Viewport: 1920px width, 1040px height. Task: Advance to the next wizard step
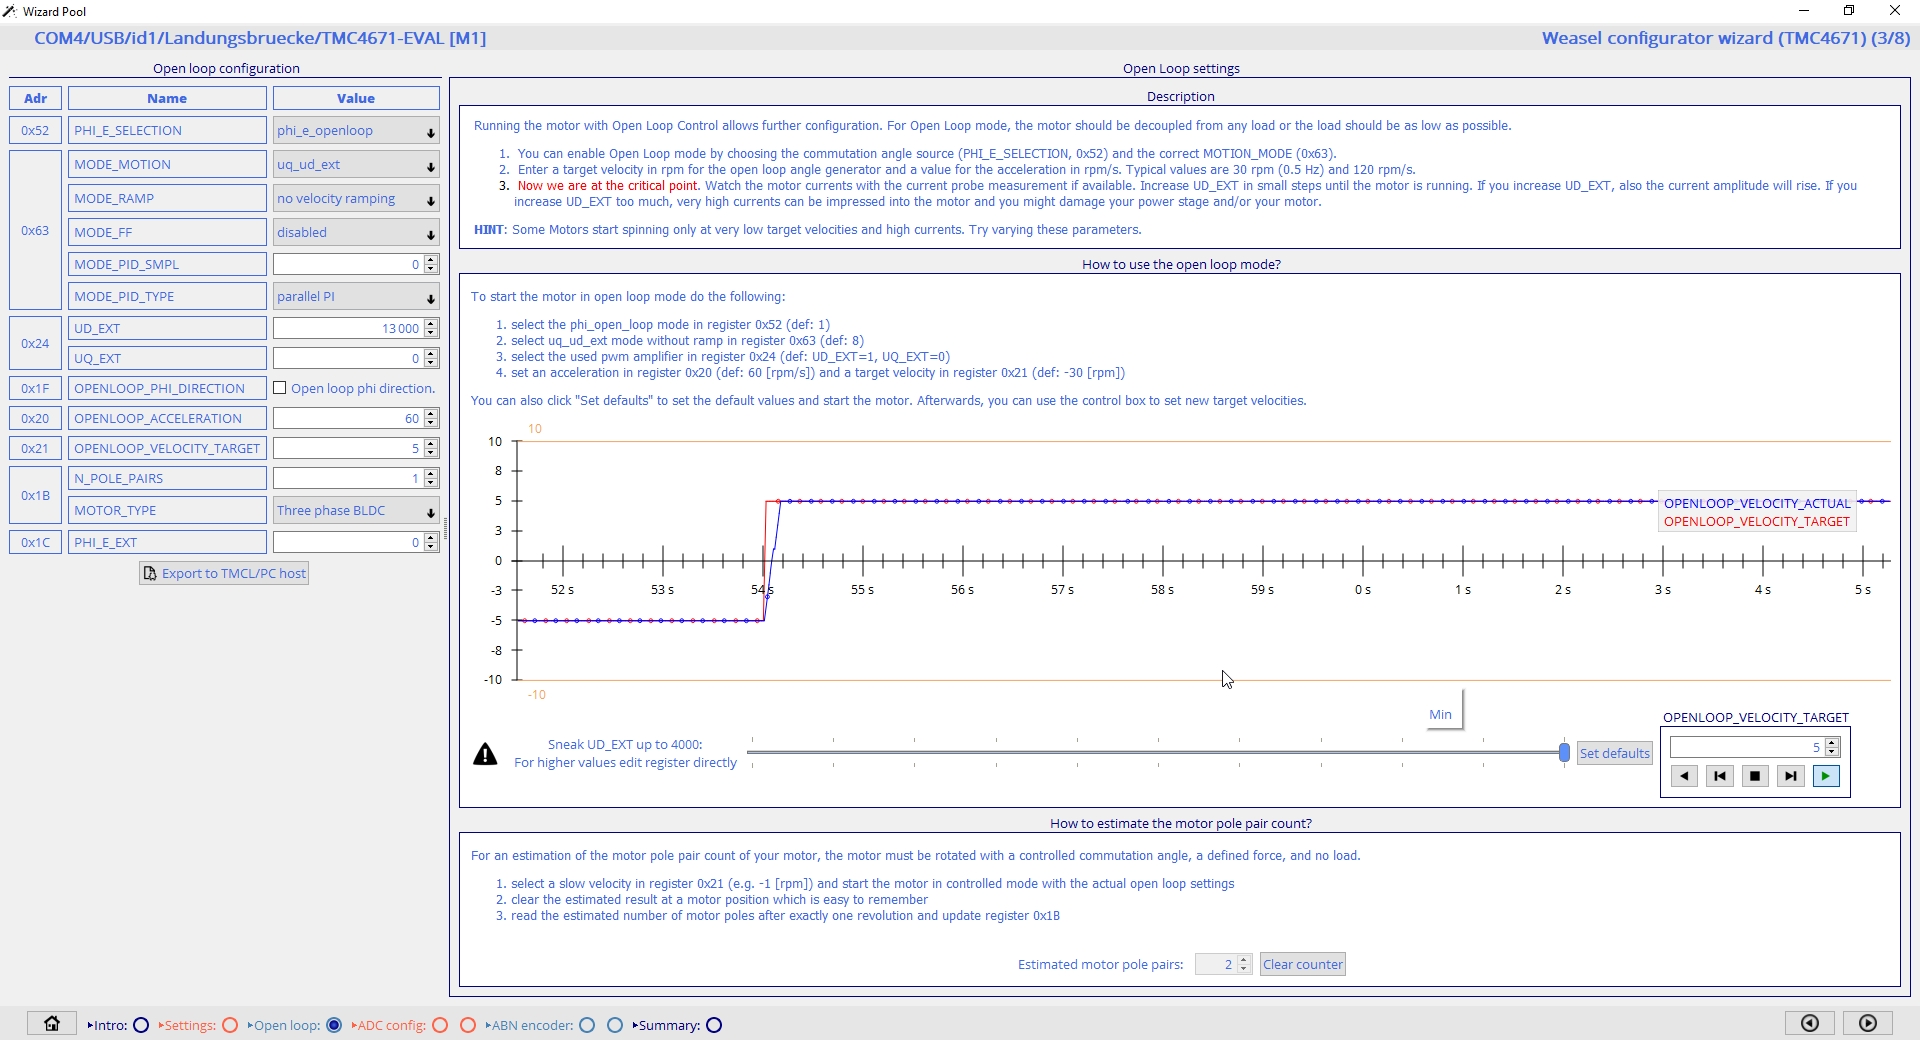[x=1868, y=1023]
